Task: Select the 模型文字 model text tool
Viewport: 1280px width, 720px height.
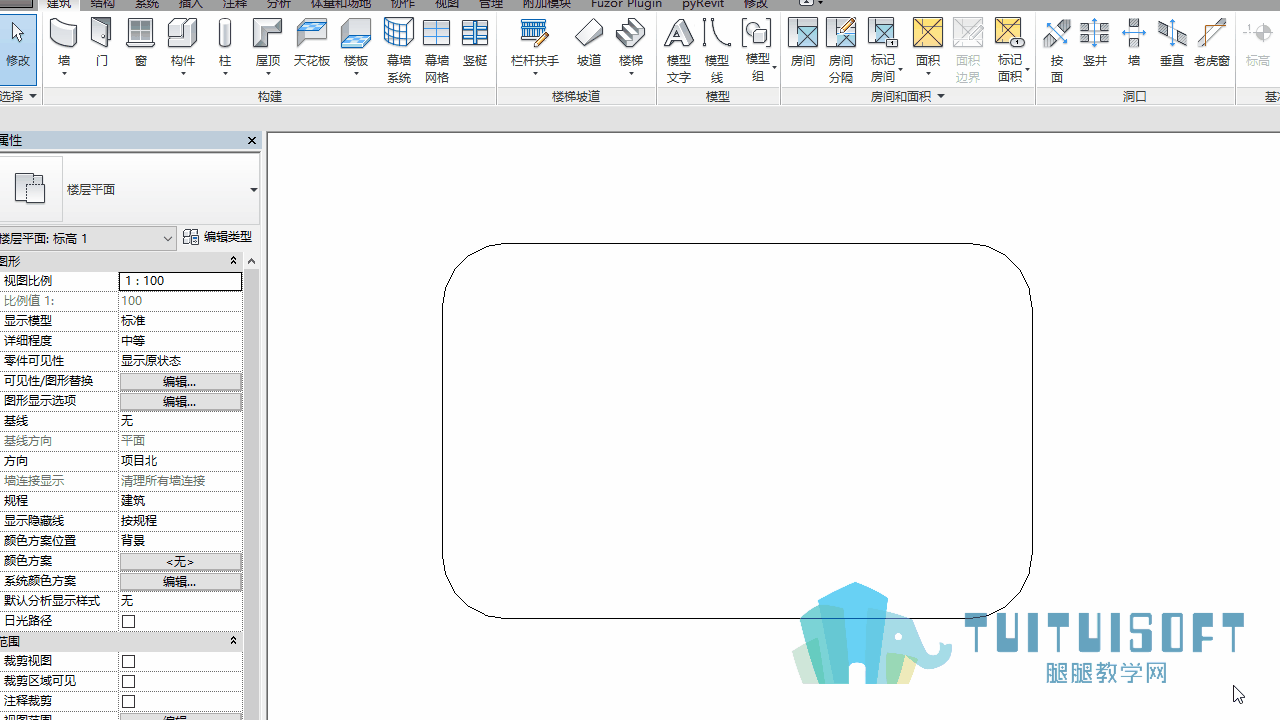Action: 679,50
